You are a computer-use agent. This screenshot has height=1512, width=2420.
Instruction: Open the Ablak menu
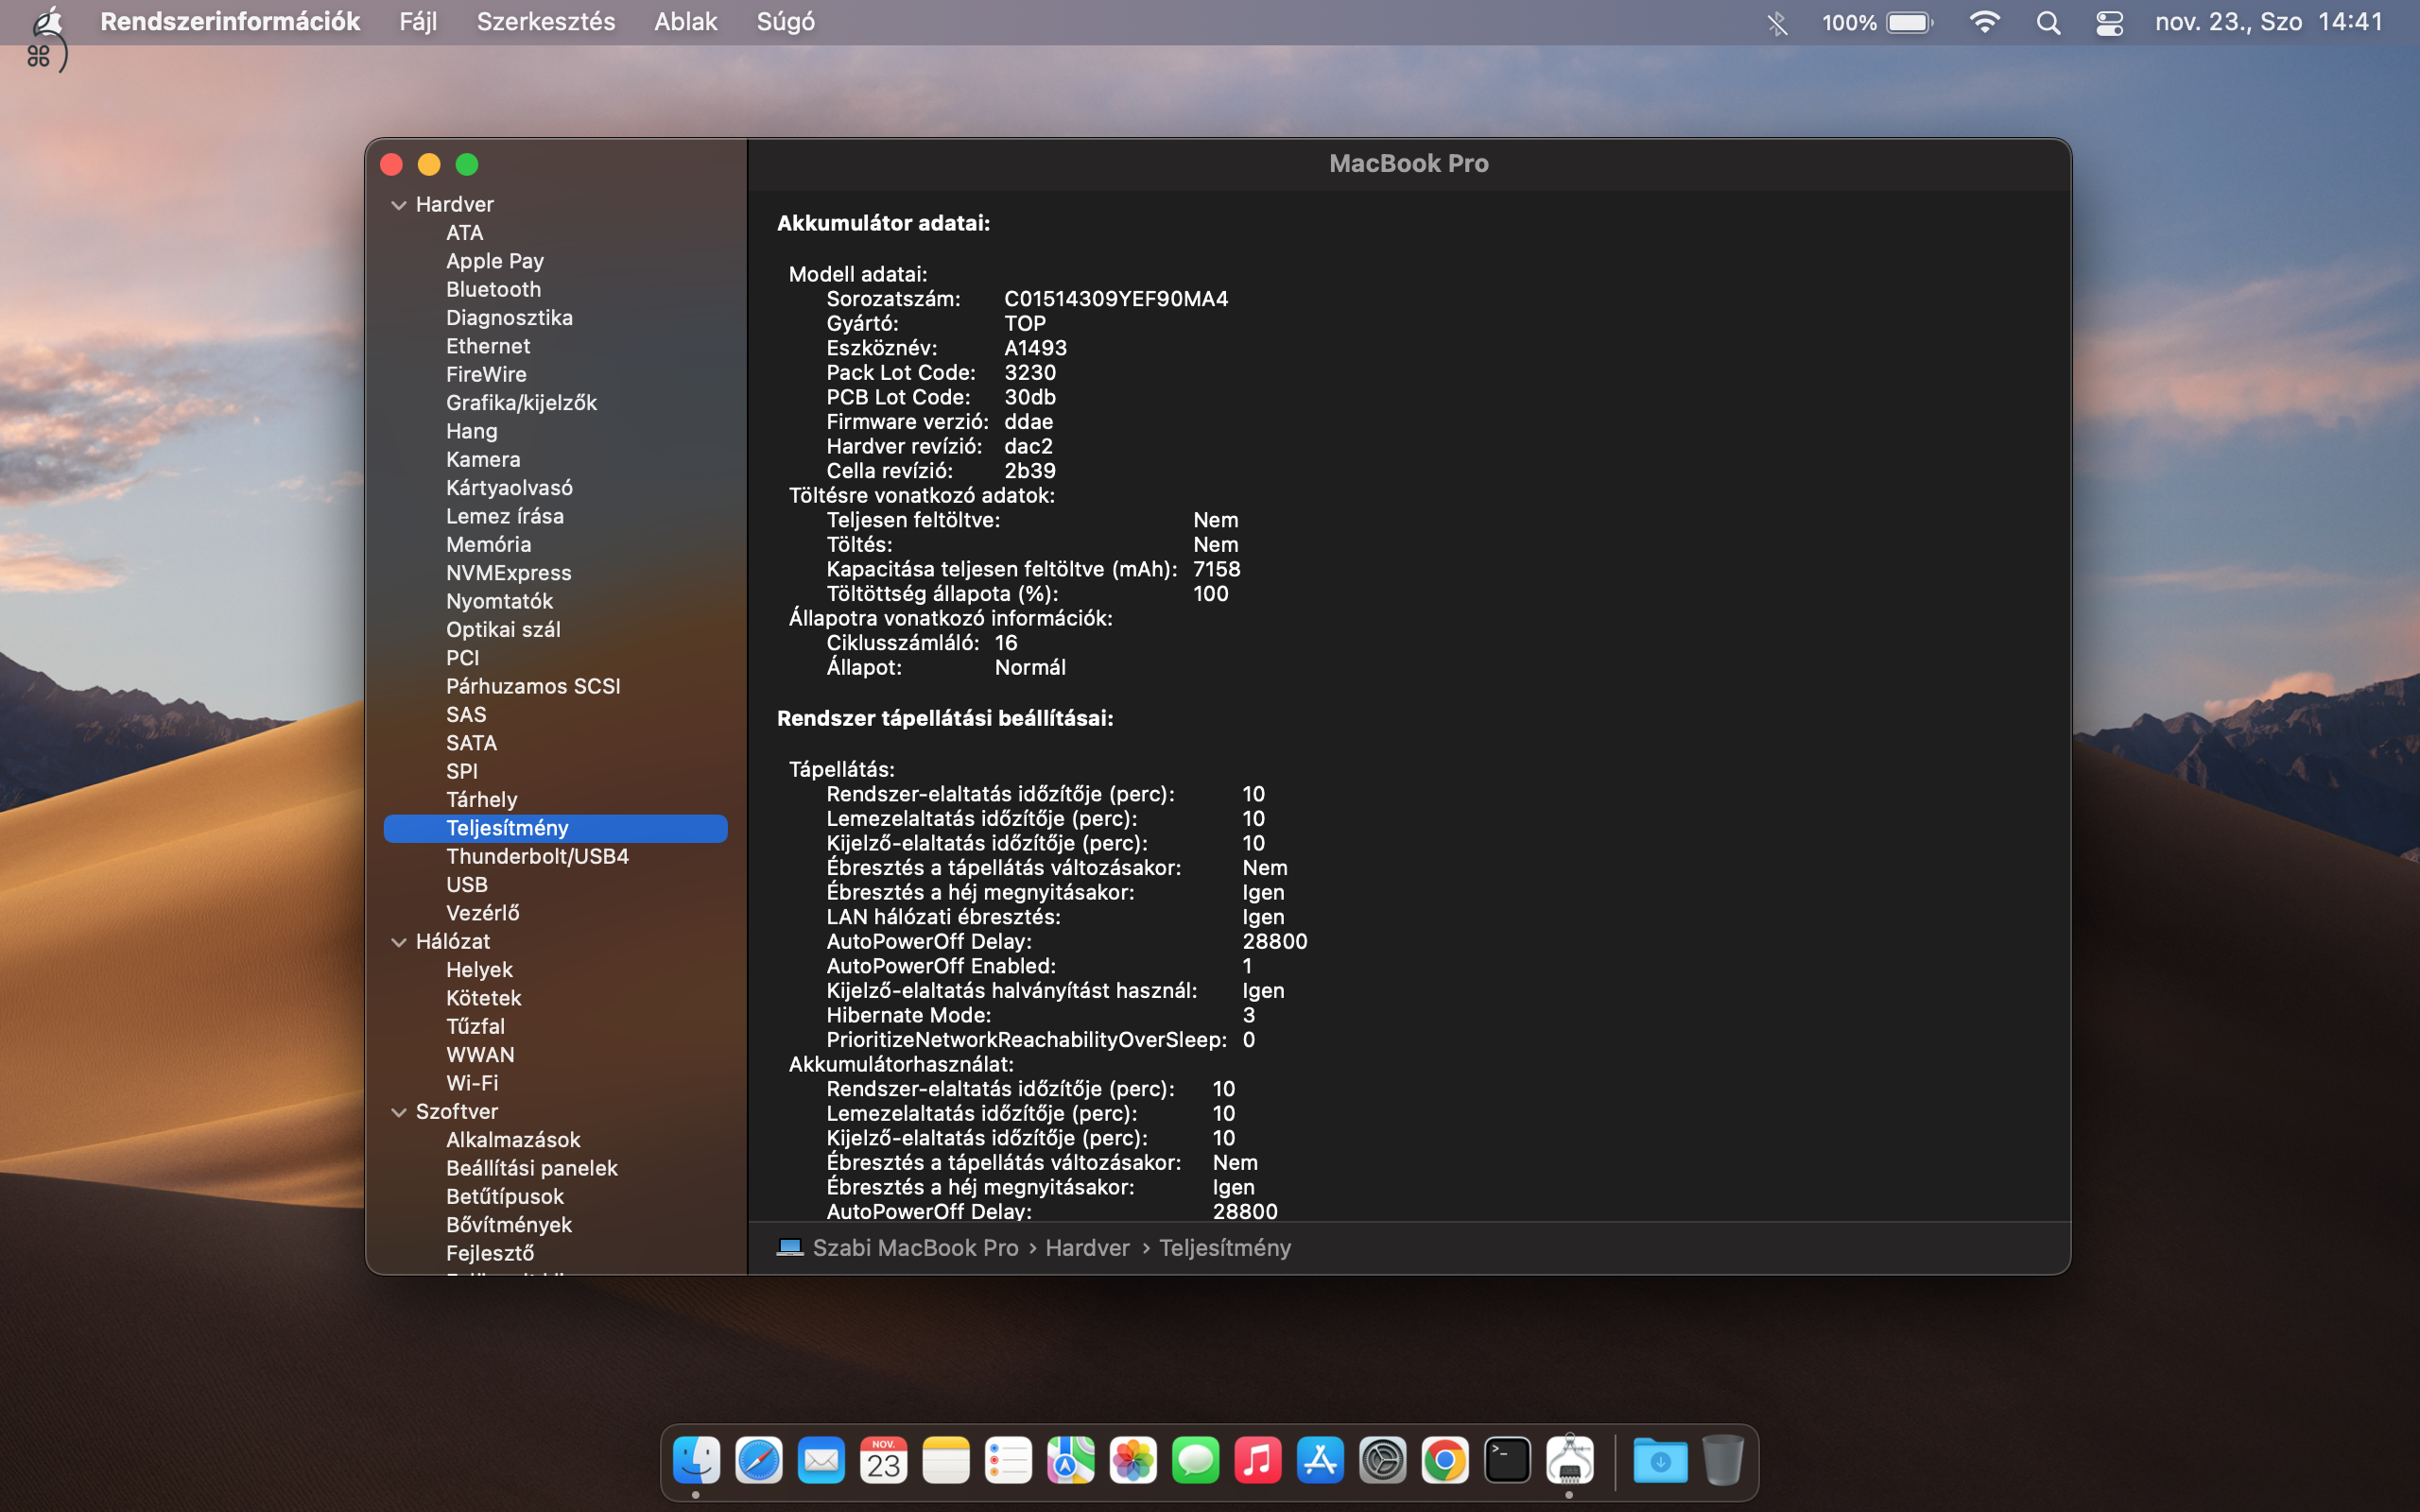(686, 22)
